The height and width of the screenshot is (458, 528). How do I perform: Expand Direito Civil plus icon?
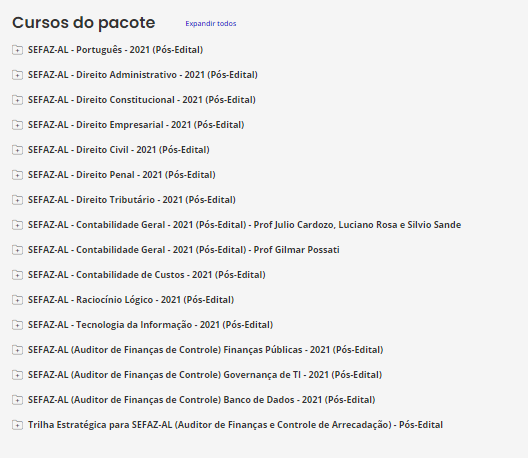click(17, 150)
